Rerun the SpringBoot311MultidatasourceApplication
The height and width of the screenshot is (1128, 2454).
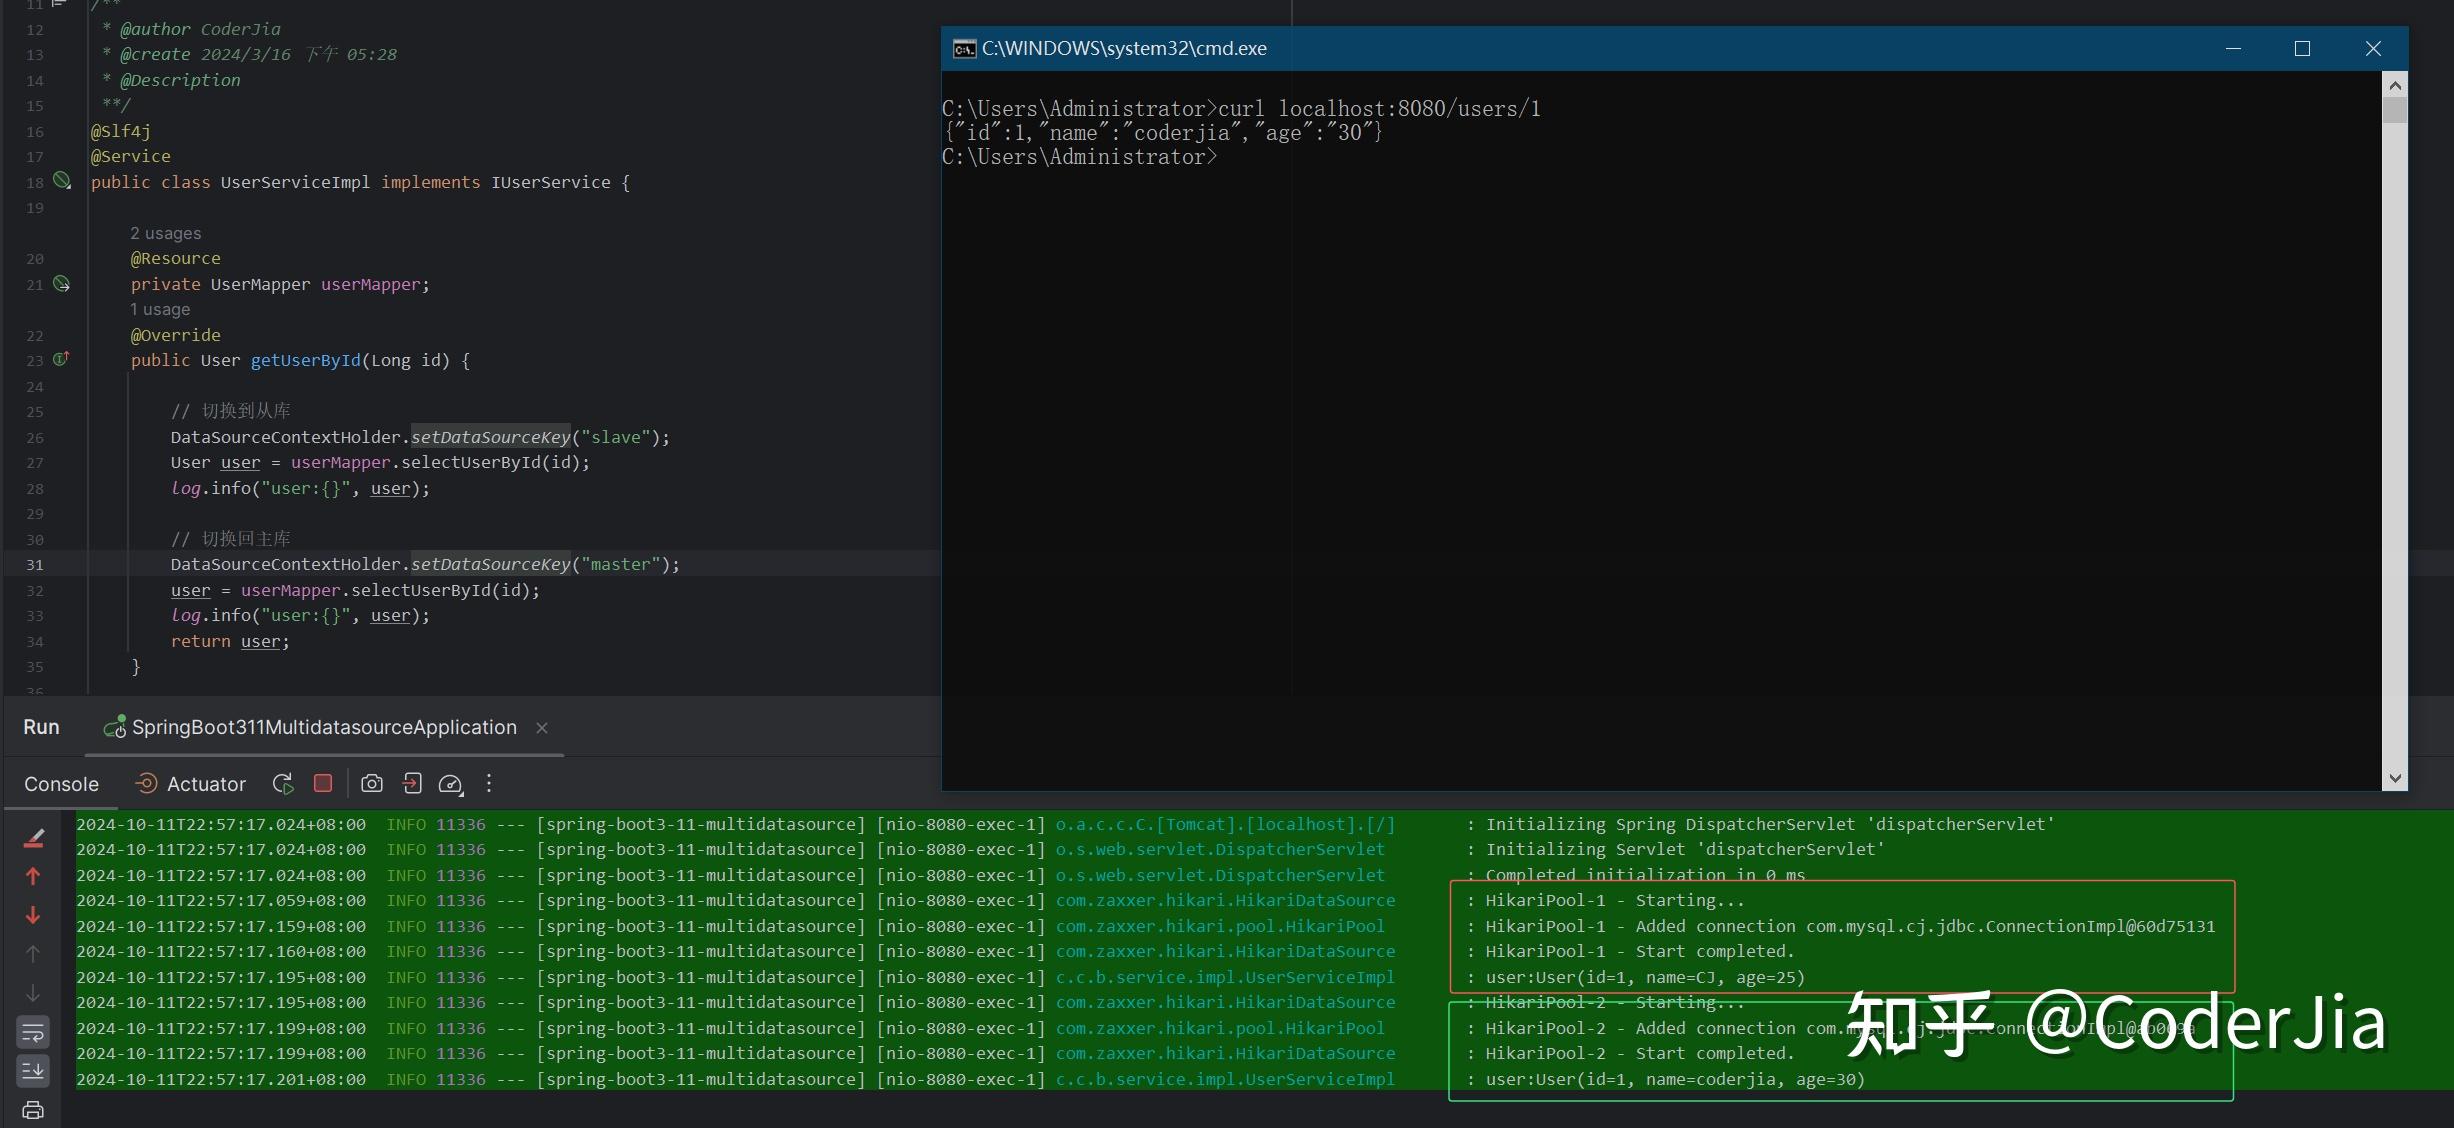[283, 784]
